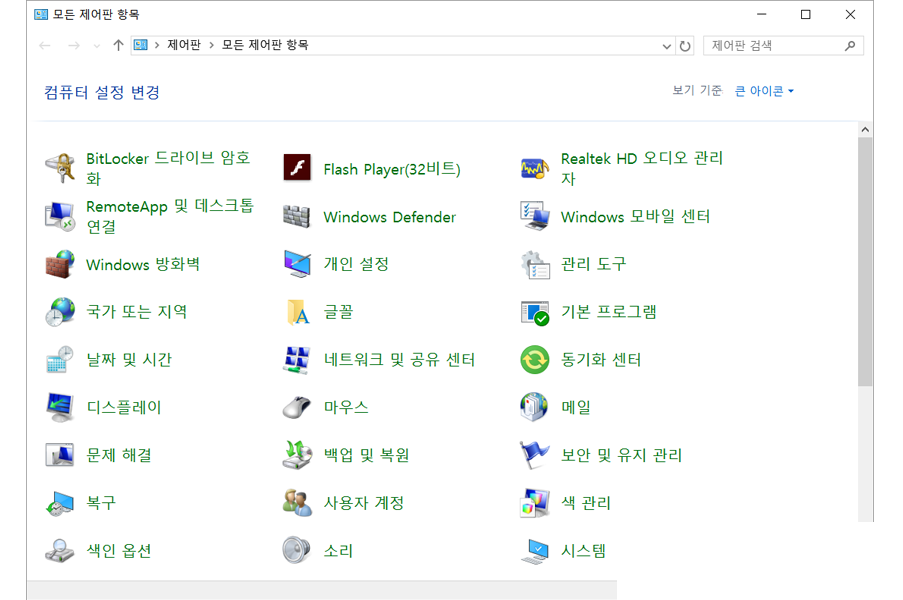Open Windows 방화벽 brick wall icon

coord(60,264)
